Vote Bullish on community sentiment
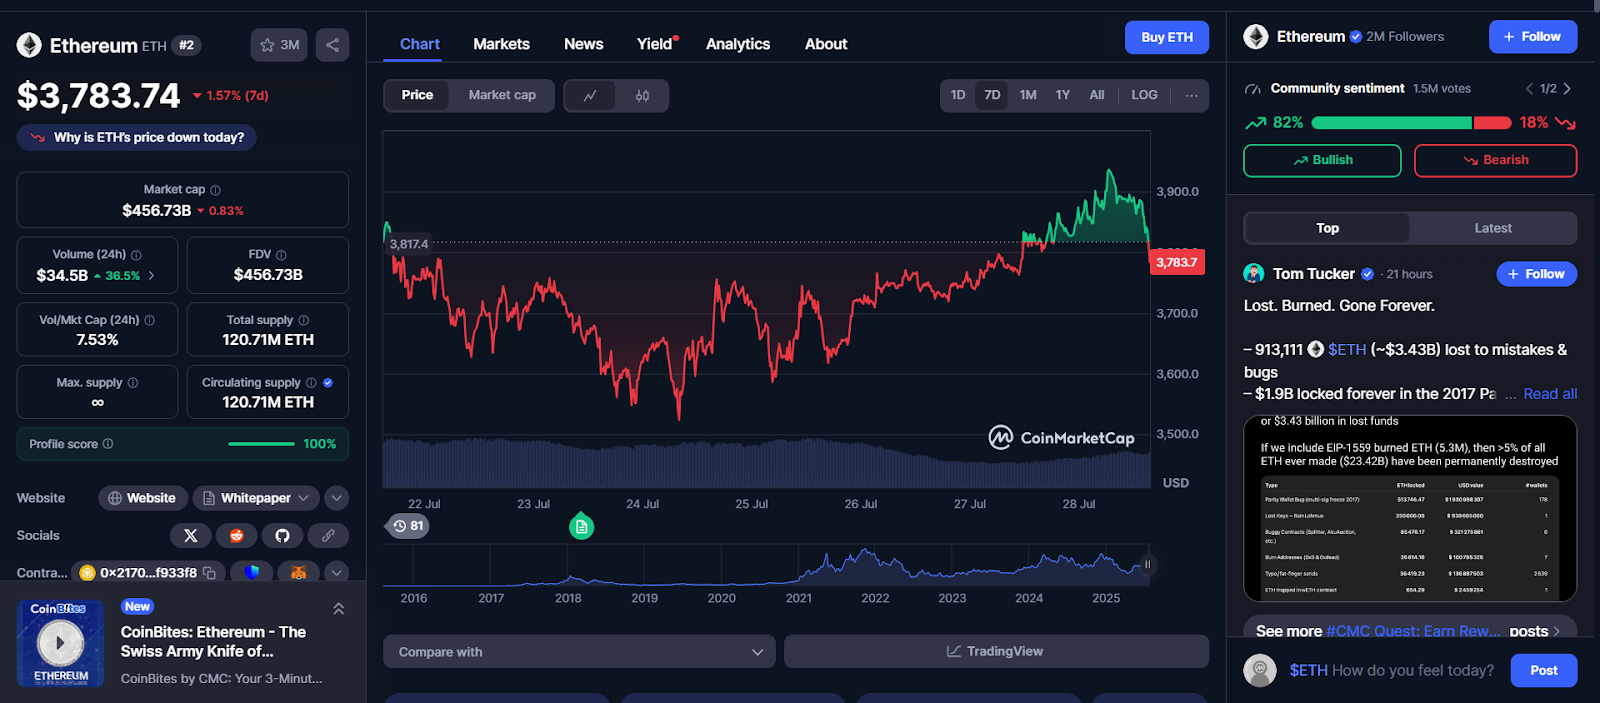The height and width of the screenshot is (703, 1600). (1321, 160)
